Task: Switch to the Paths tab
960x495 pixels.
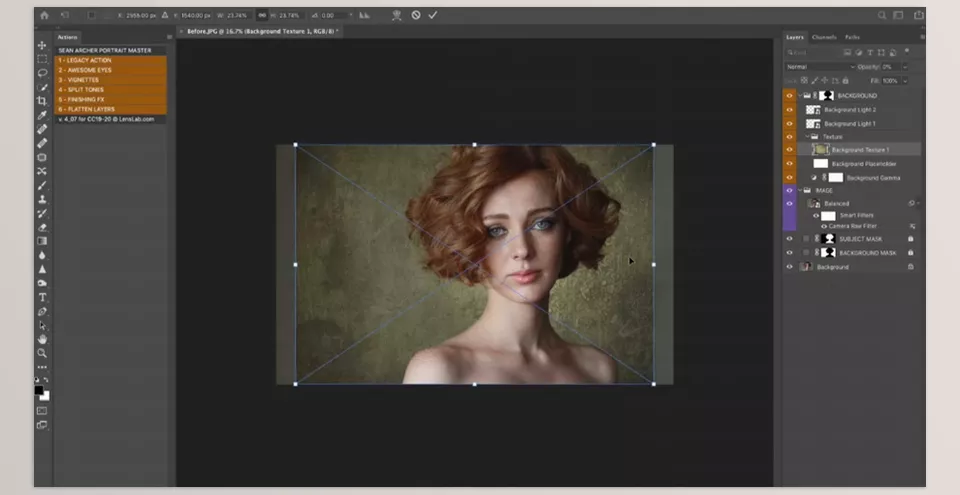Action: [852, 37]
